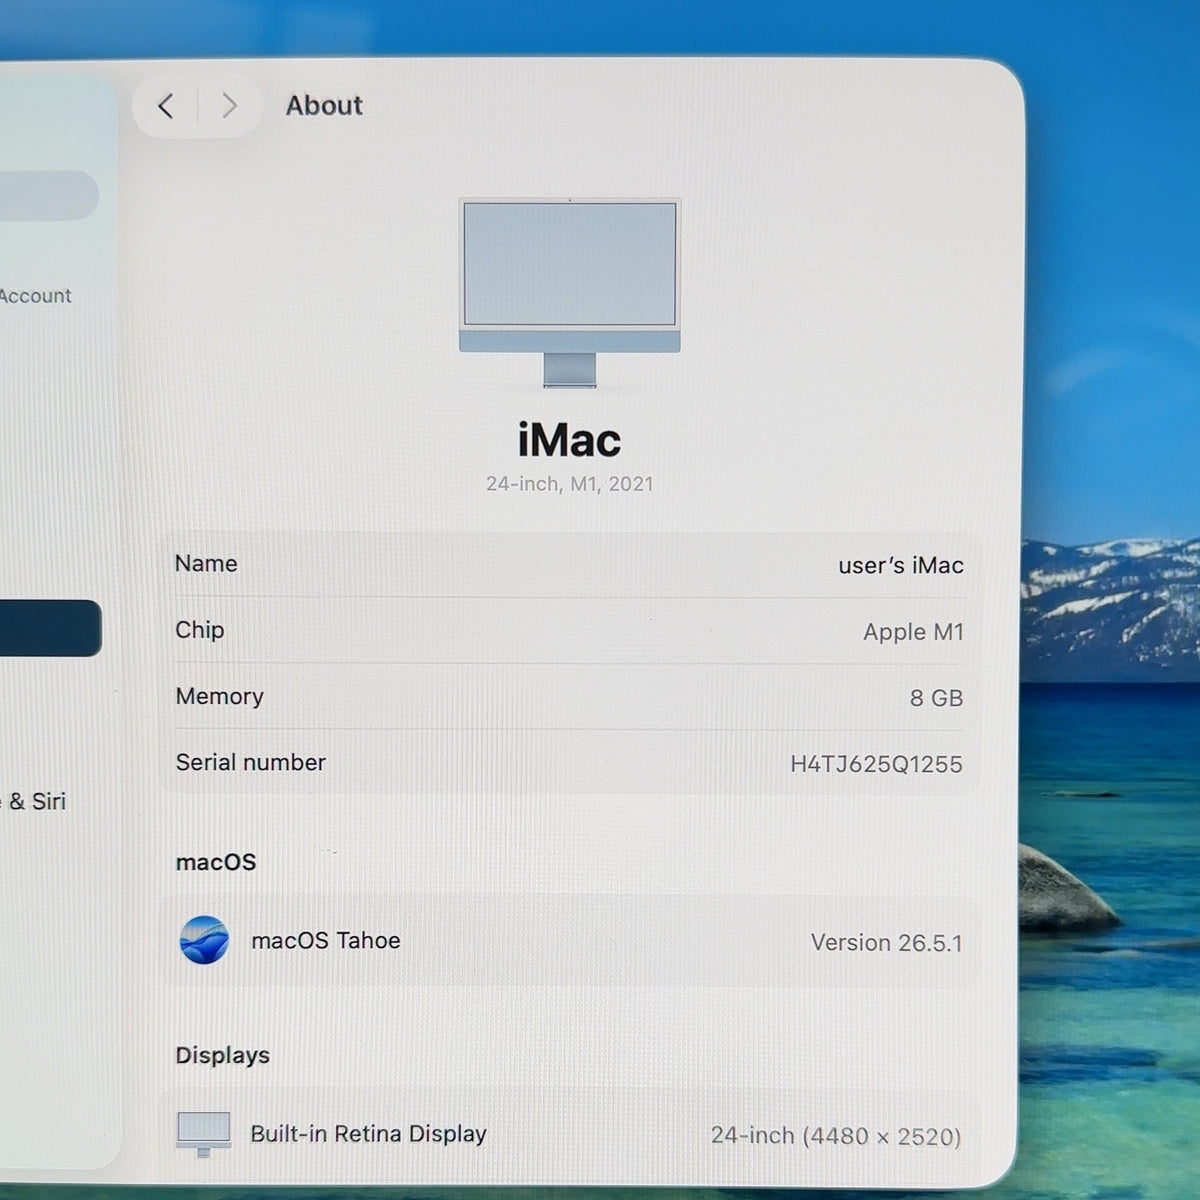Click the "macOS Tahoe" label

(x=326, y=941)
